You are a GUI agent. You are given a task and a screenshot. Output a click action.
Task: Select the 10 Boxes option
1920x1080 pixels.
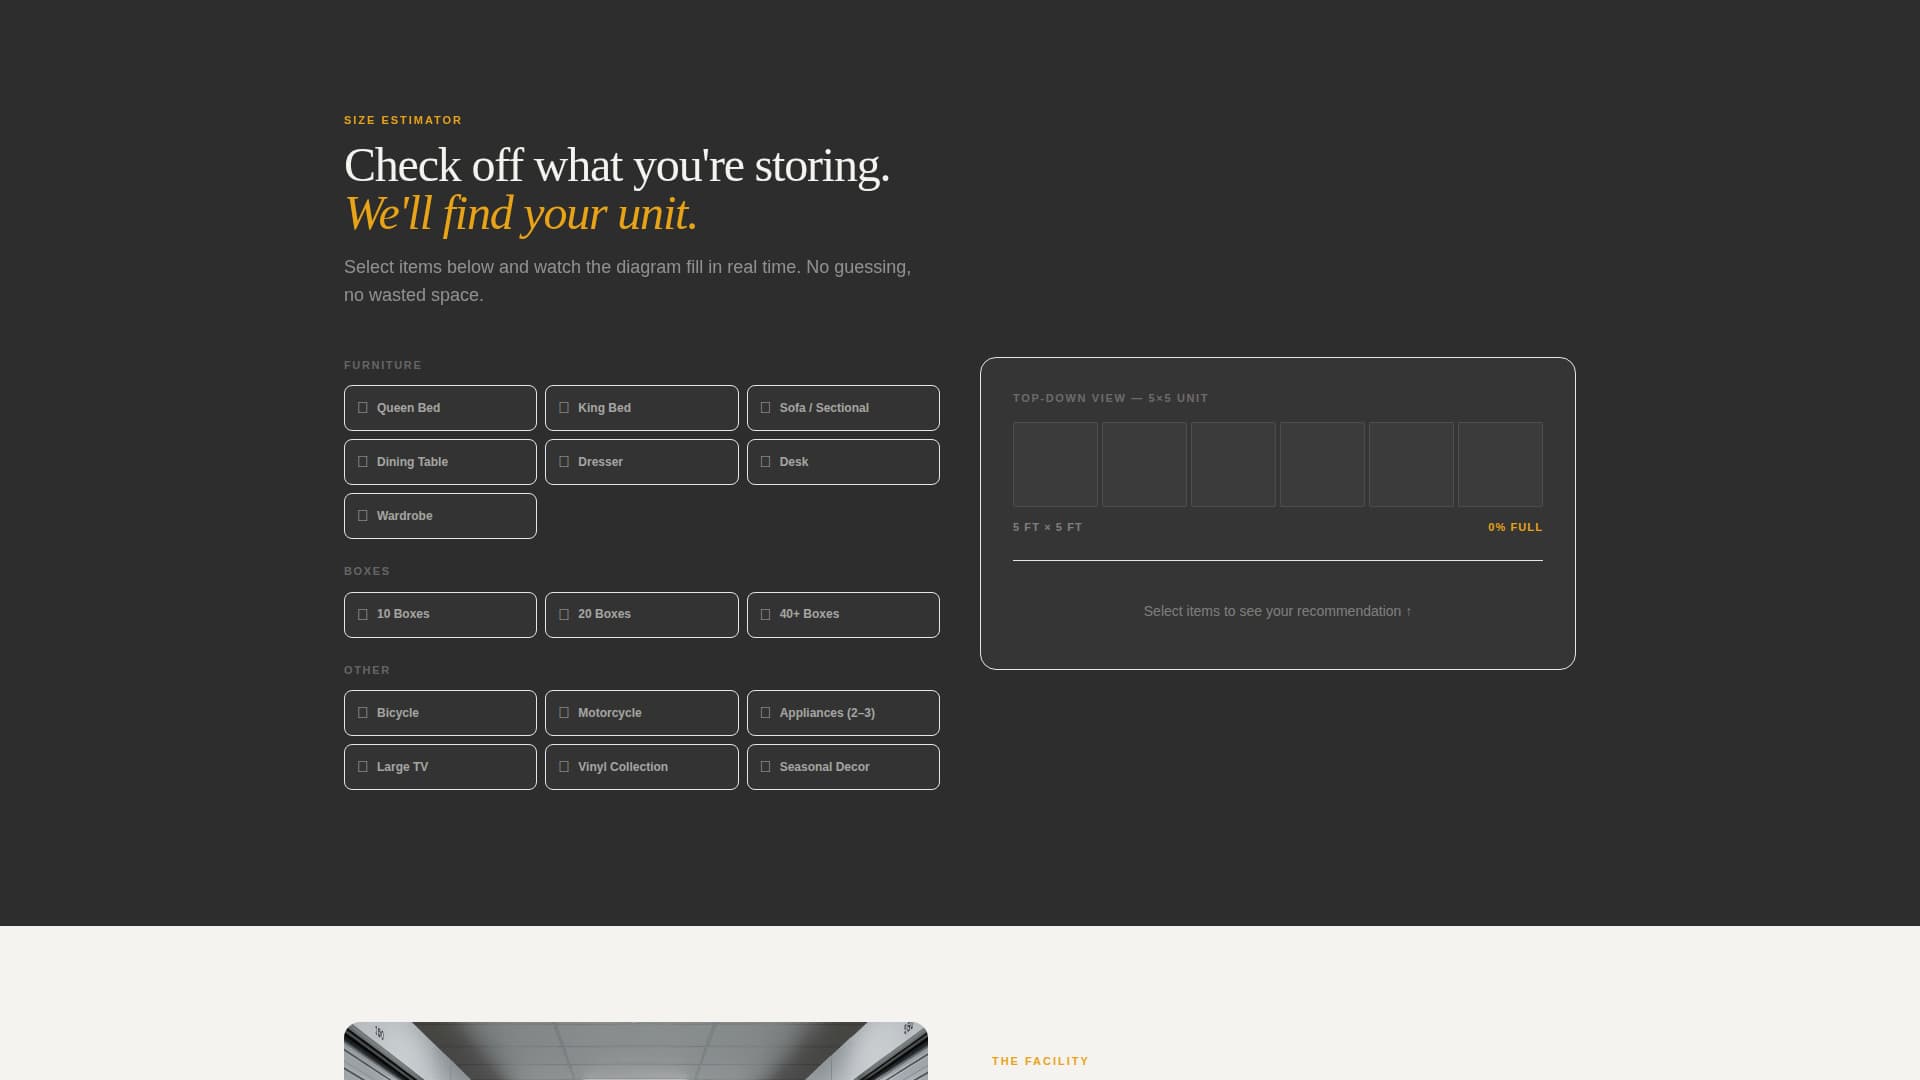click(x=440, y=614)
